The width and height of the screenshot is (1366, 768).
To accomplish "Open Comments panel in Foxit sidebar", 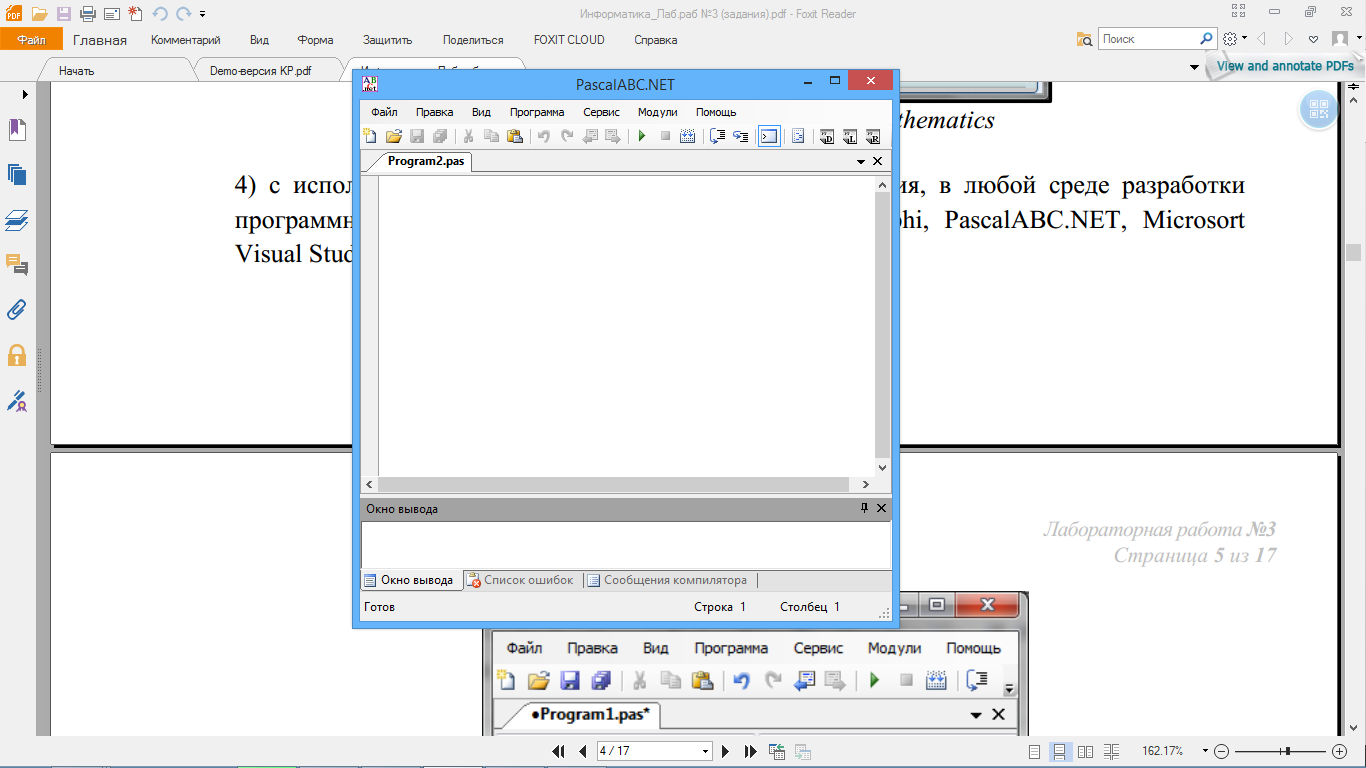I will coord(17,264).
